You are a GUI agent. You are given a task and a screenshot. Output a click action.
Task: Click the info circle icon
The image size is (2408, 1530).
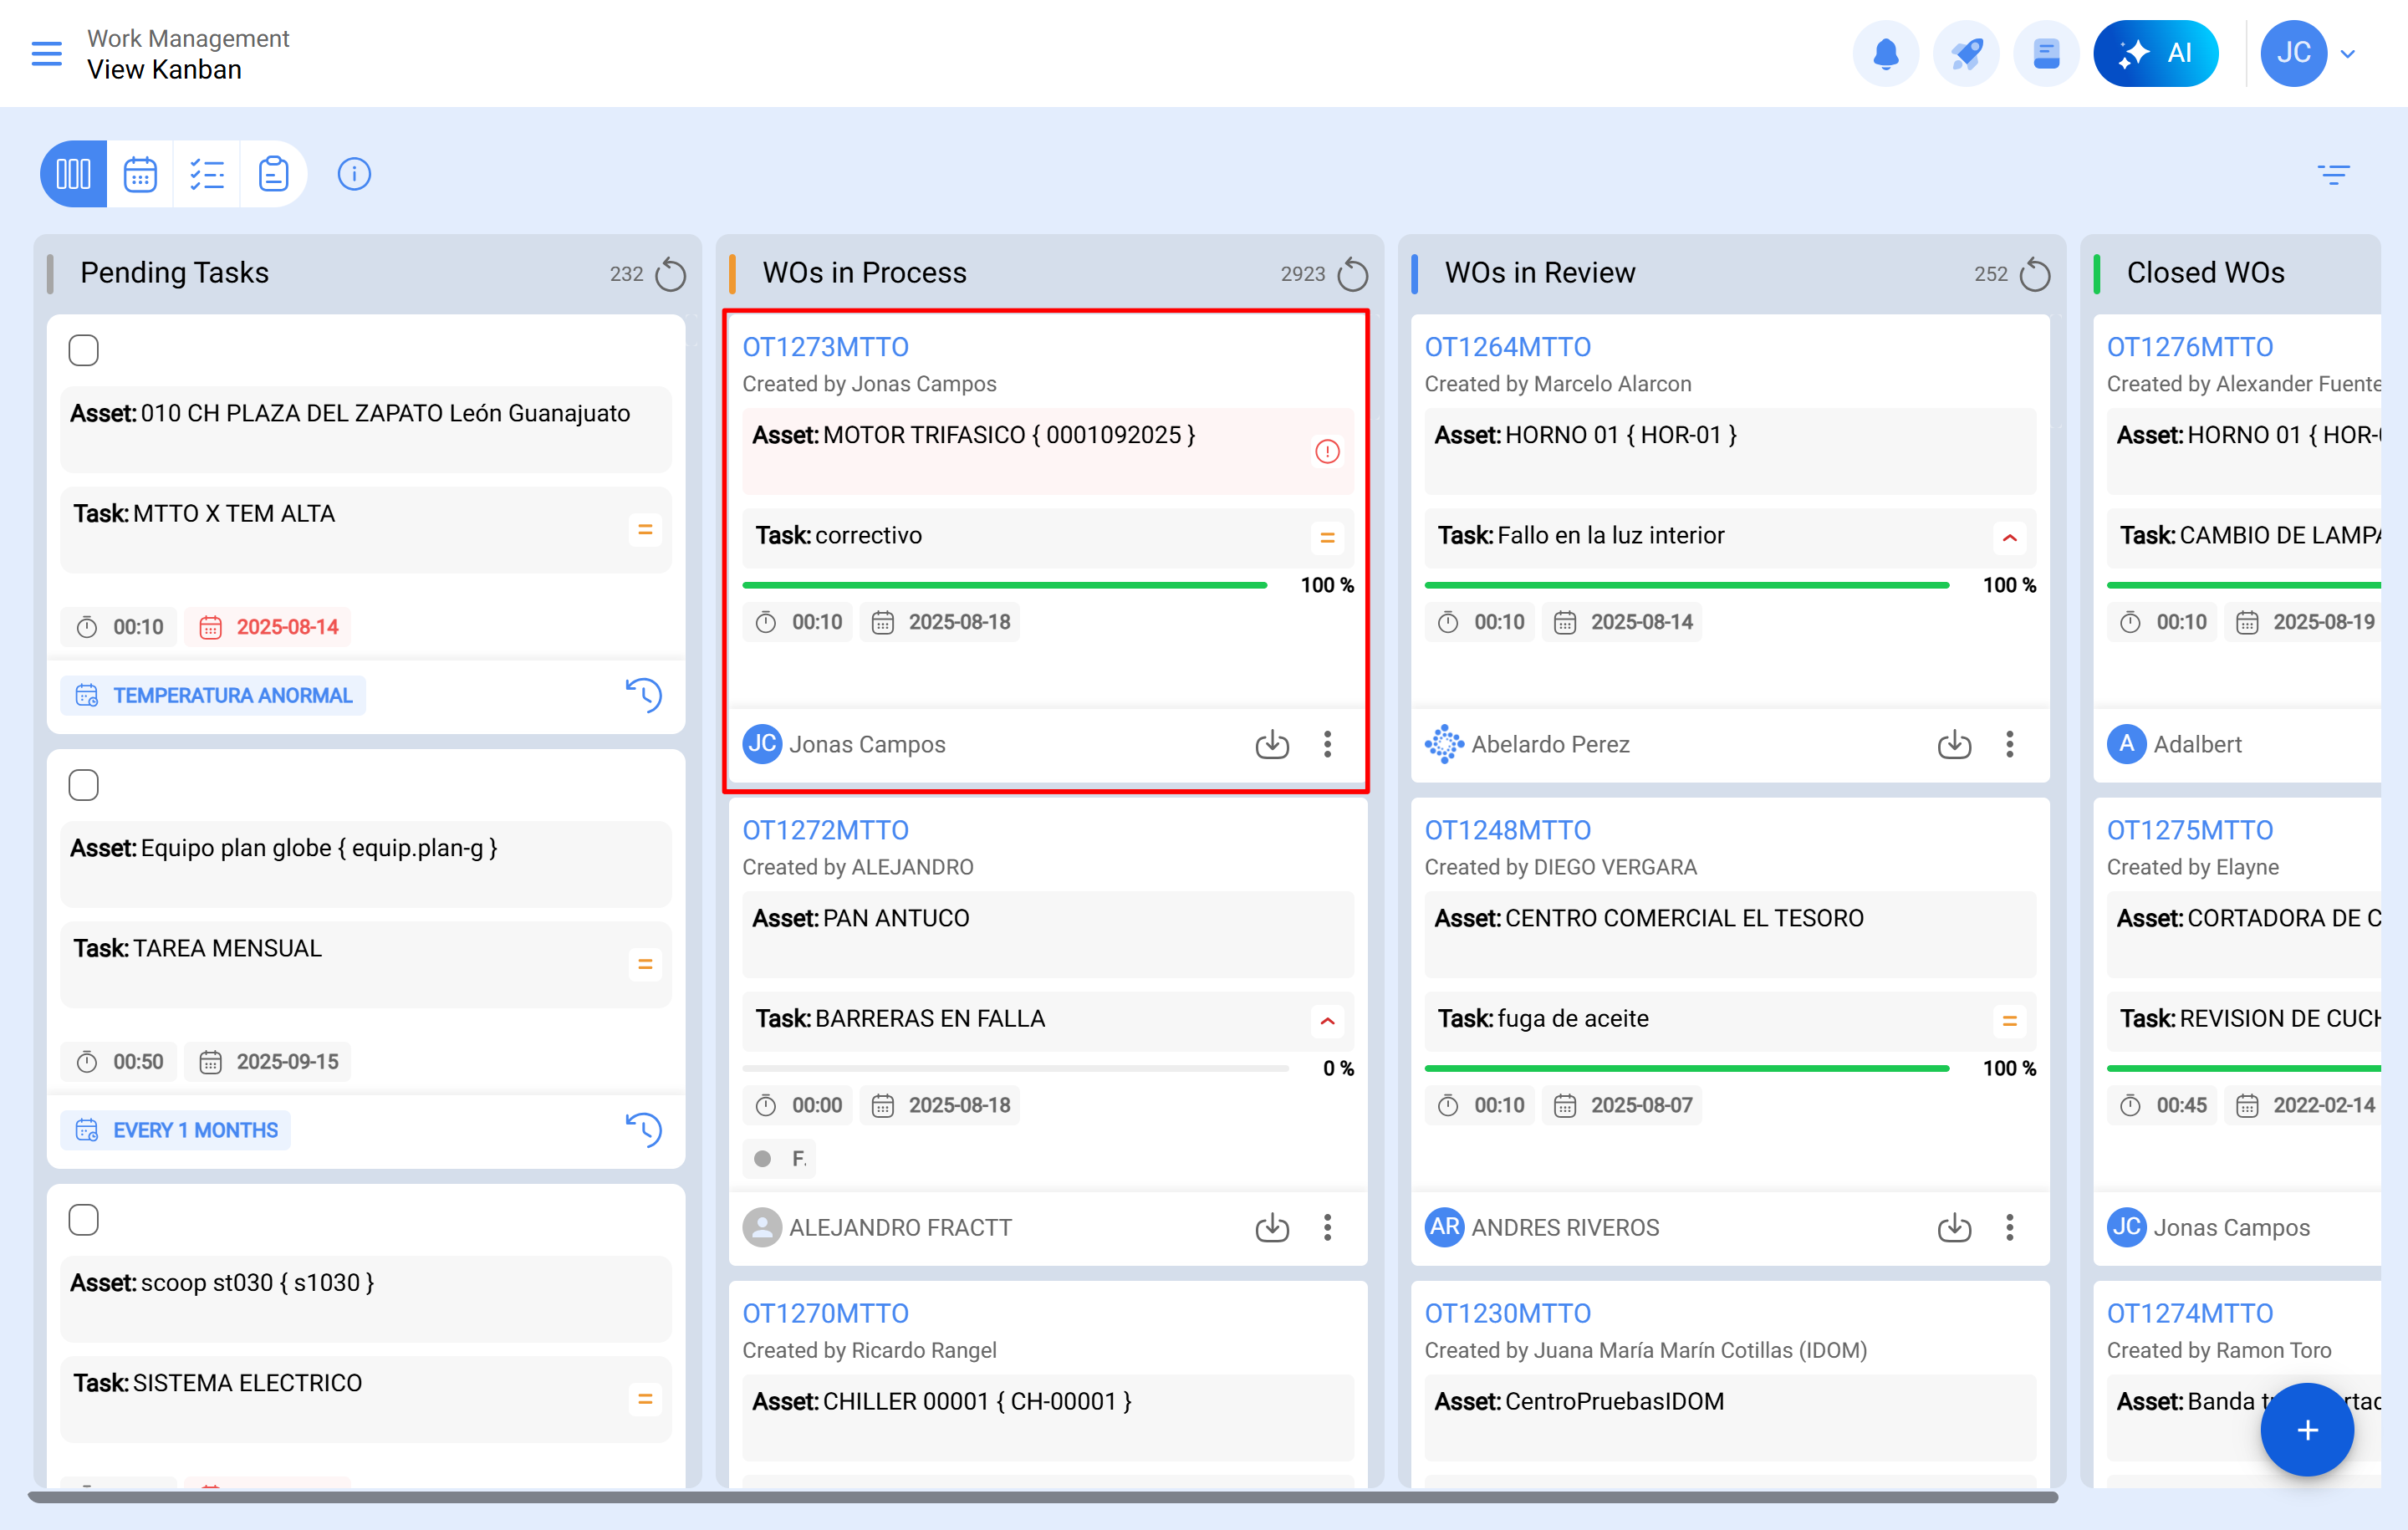pos(354,174)
